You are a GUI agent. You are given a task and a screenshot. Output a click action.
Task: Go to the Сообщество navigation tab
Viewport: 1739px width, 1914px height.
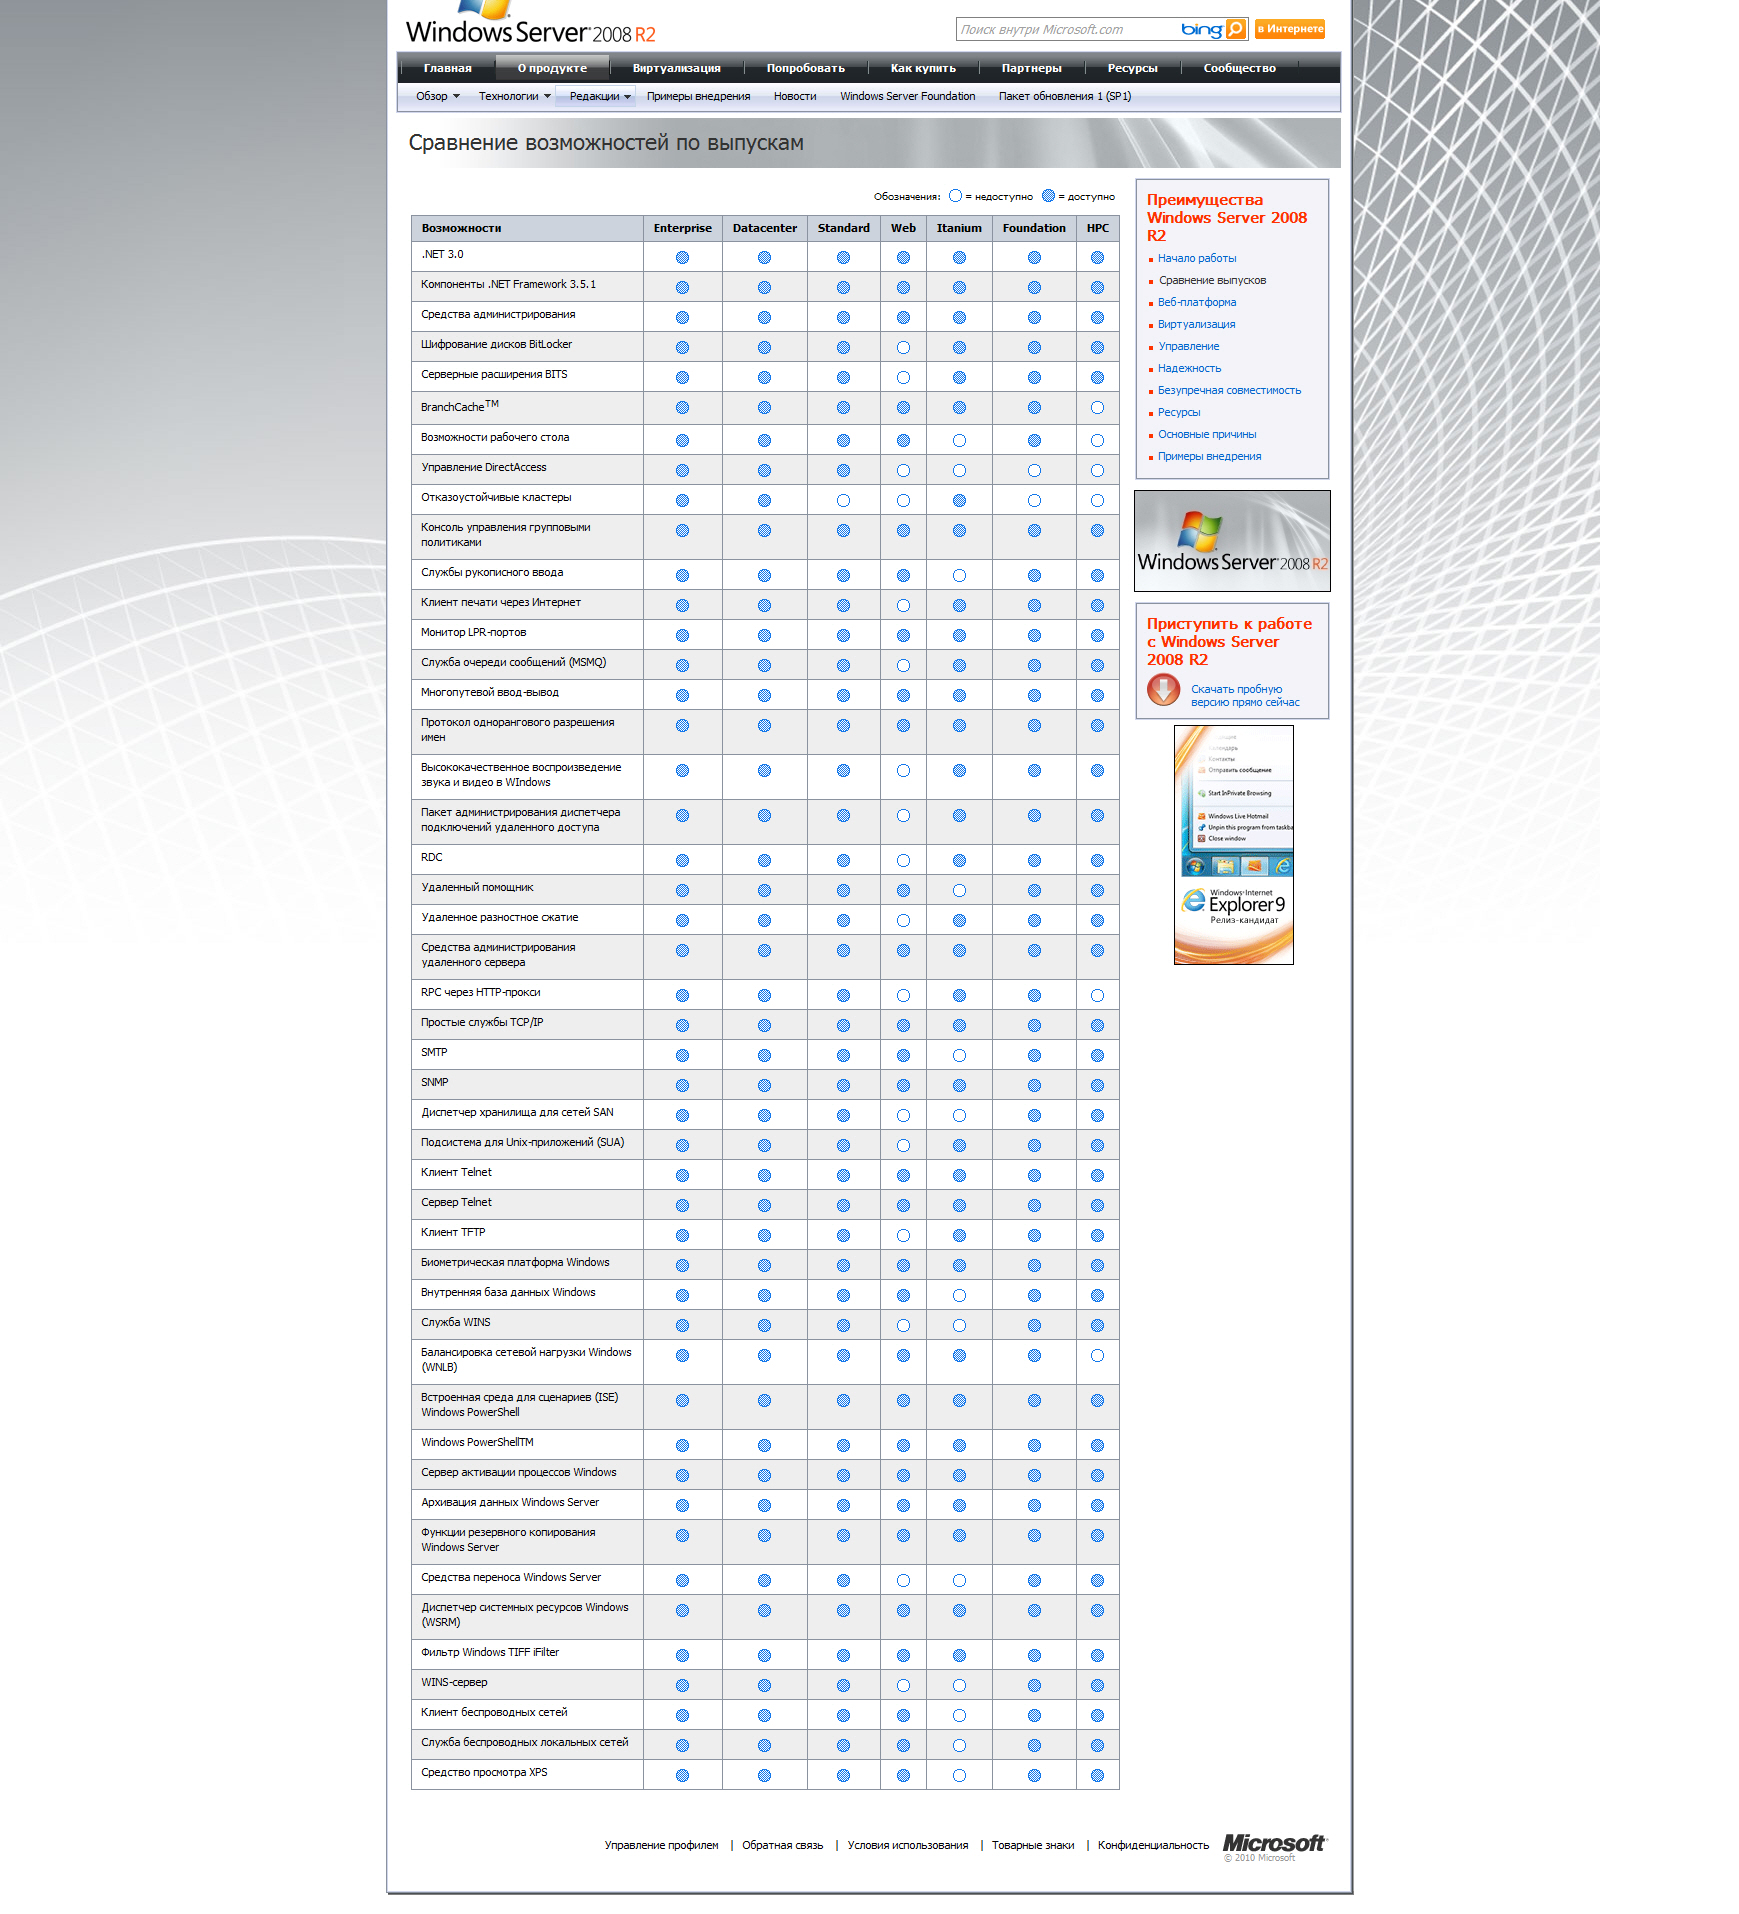pyautogui.click(x=1239, y=68)
